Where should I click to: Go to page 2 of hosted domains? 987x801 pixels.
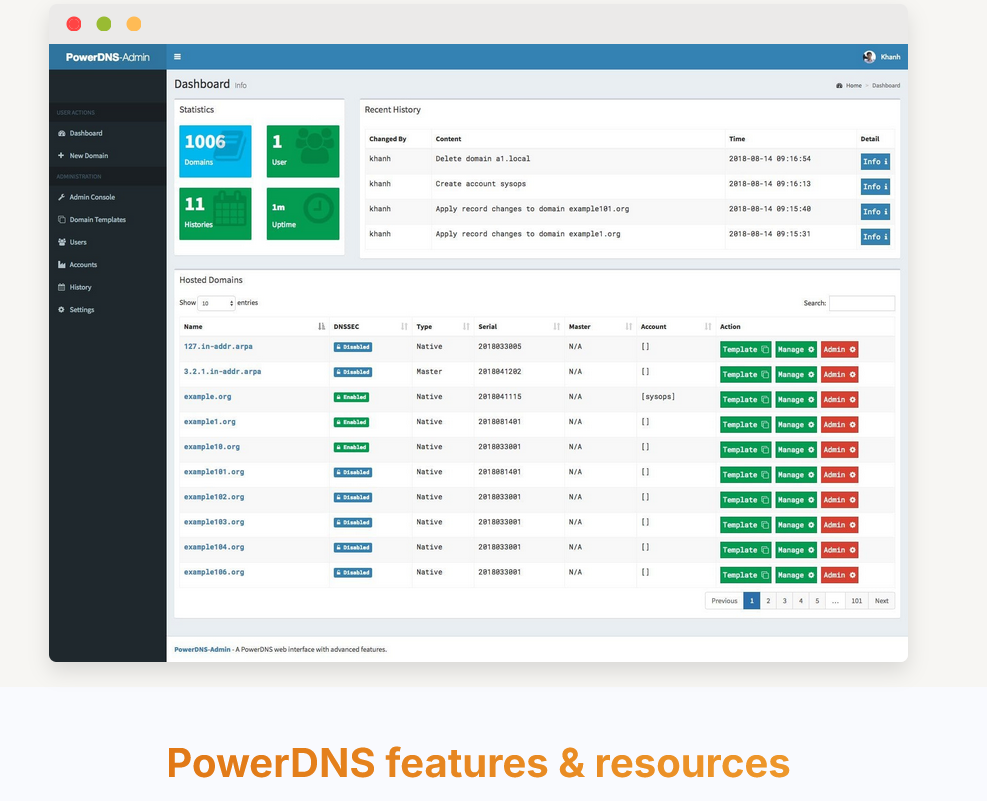pos(768,601)
